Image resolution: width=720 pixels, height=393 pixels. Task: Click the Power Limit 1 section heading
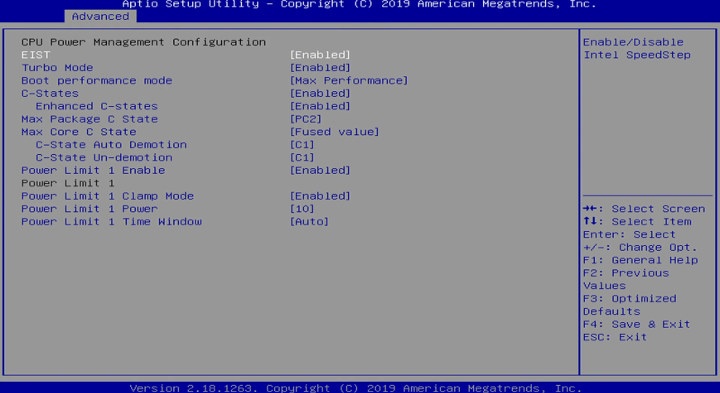coord(68,183)
